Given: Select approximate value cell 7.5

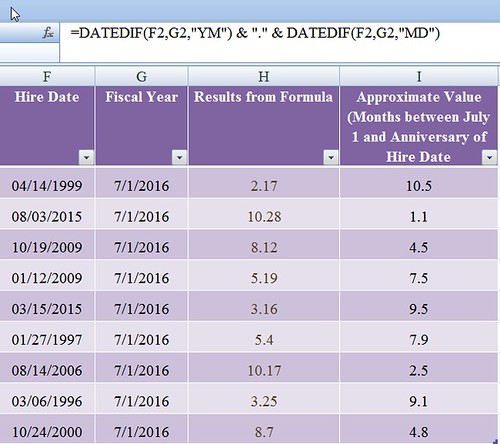Looking at the screenshot, I should click(419, 275).
